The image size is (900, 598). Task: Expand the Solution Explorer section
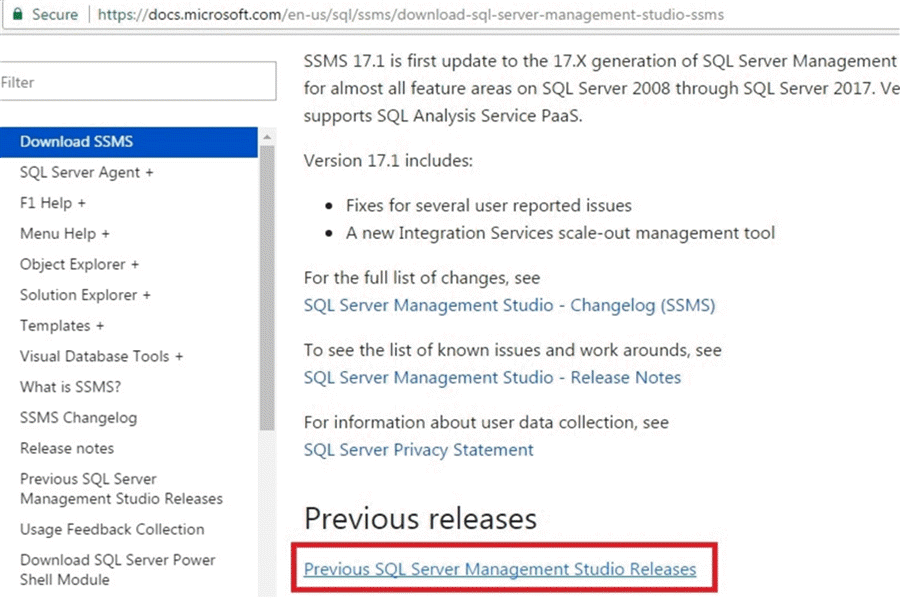[85, 295]
